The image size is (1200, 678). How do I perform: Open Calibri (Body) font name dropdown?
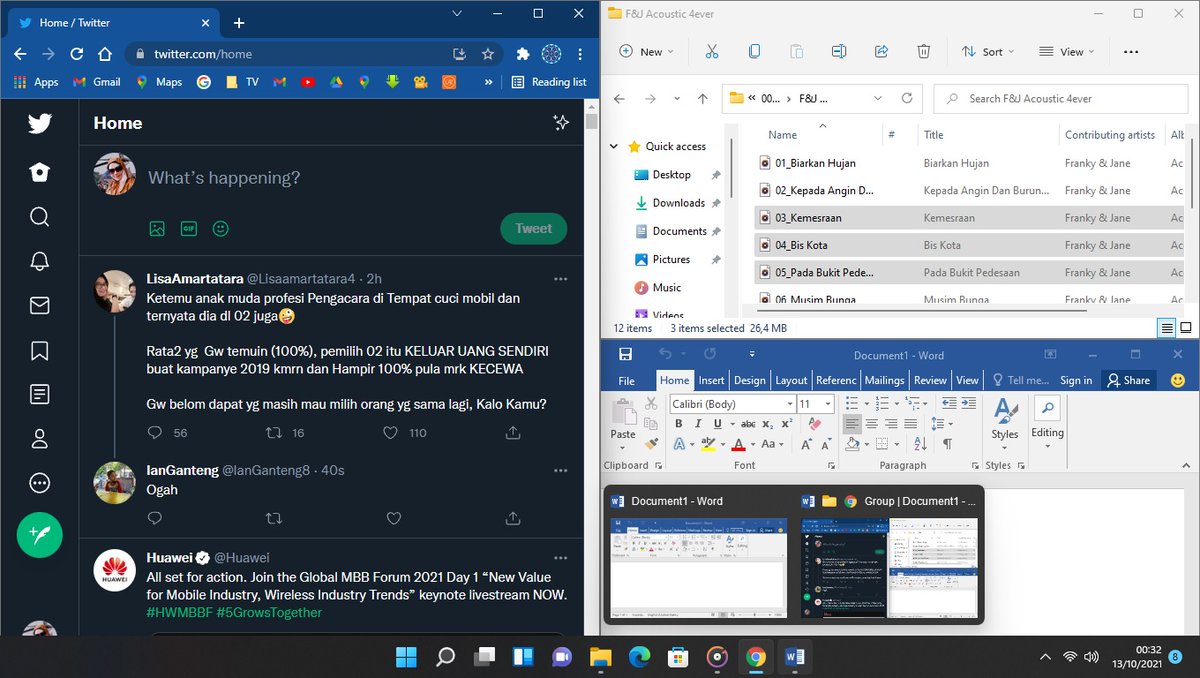coord(789,404)
